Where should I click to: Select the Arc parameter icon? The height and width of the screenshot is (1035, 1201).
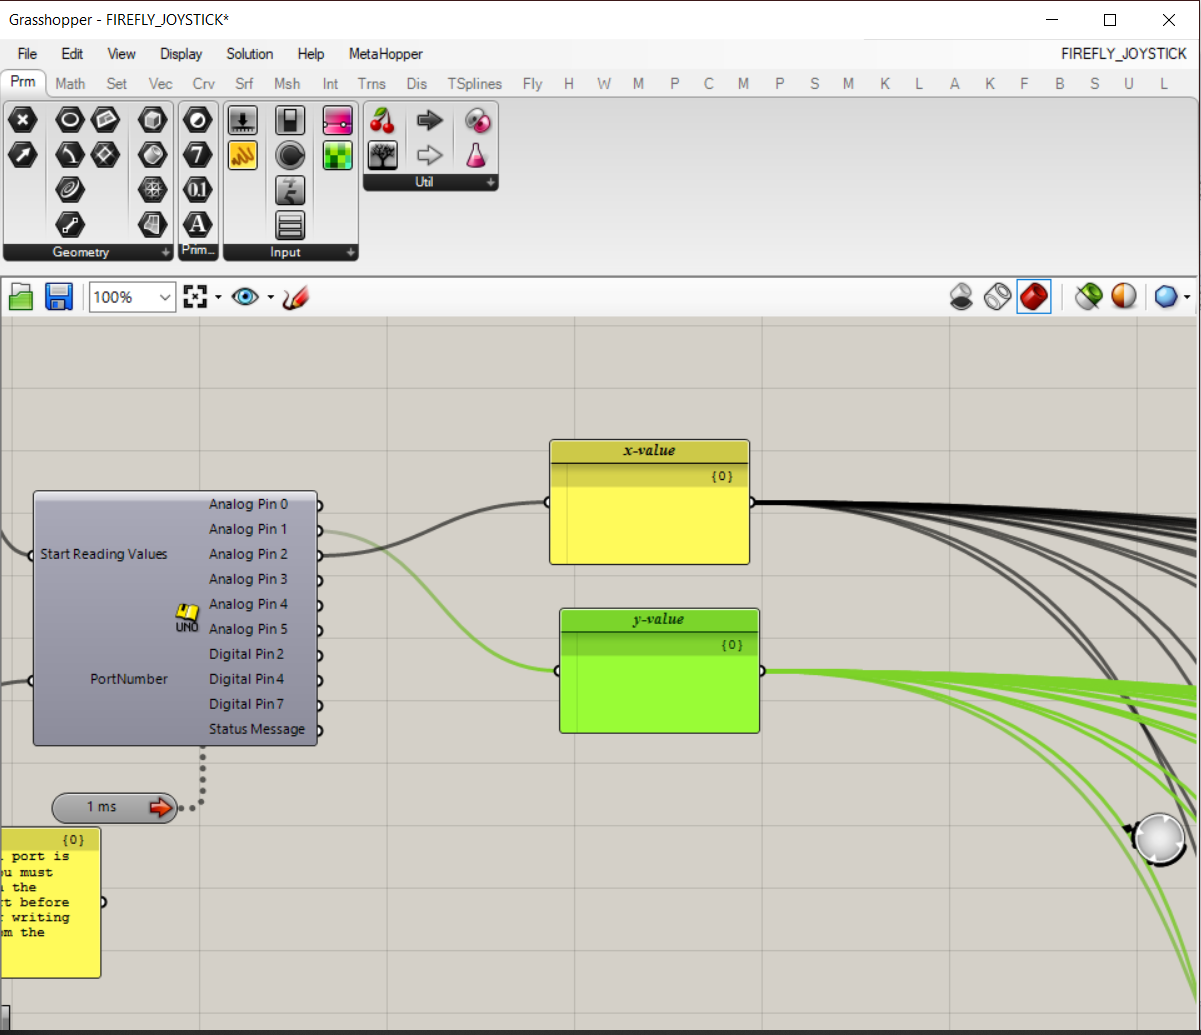(x=69, y=155)
